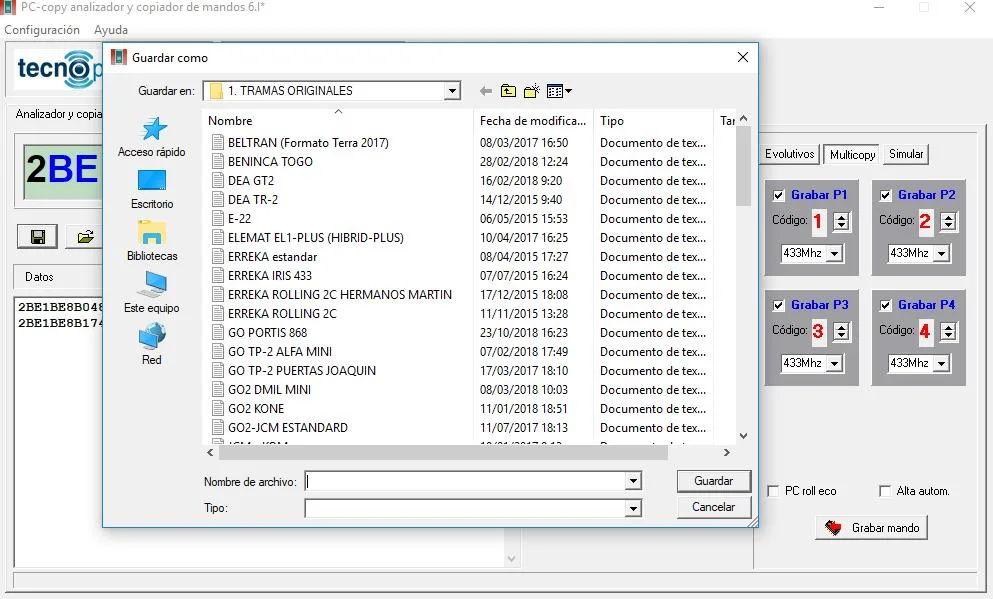Open Red in the places bar
The width and height of the screenshot is (993, 599).
point(152,345)
